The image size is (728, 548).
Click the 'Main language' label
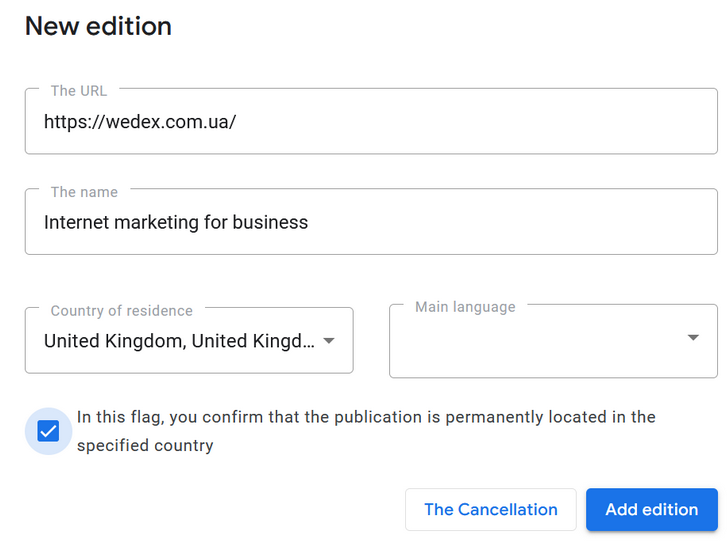[465, 307]
